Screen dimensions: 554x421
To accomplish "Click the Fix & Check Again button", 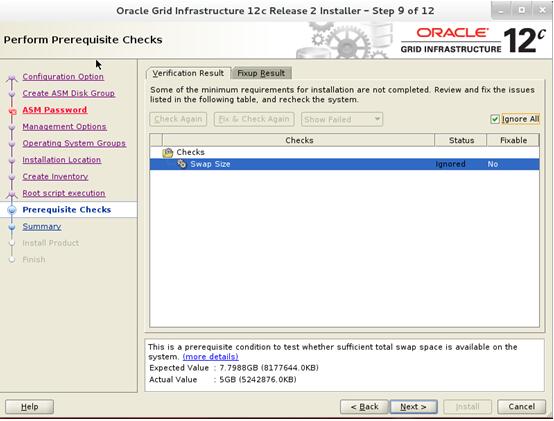I will [254, 119].
